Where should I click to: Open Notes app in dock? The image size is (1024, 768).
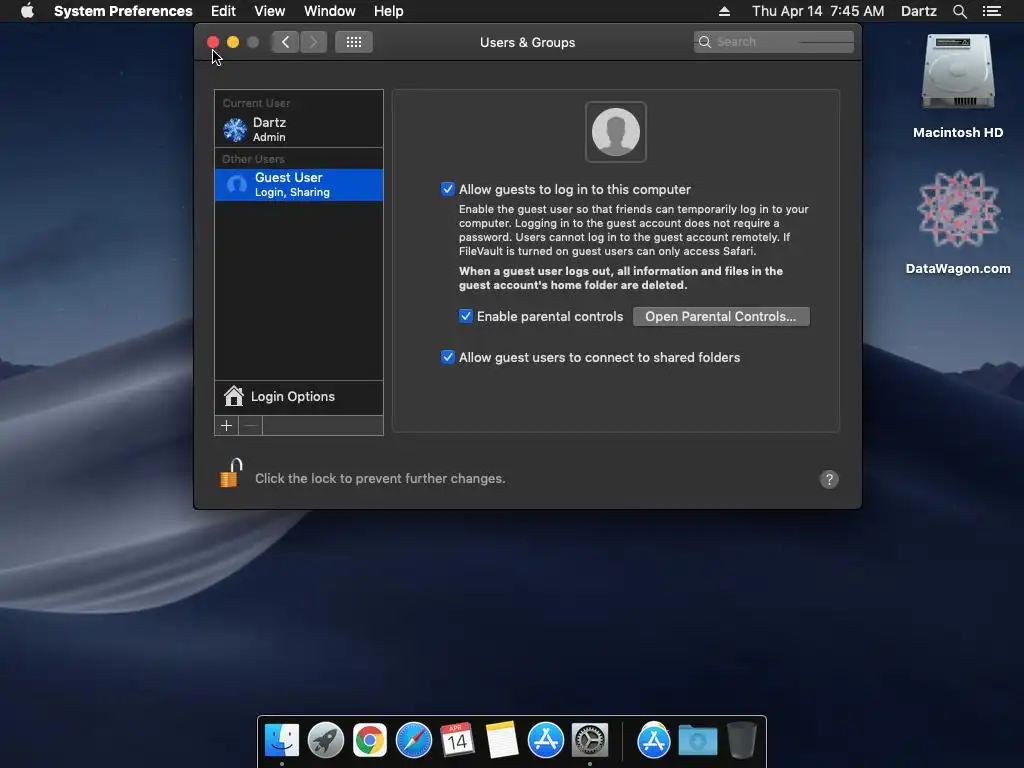502,741
